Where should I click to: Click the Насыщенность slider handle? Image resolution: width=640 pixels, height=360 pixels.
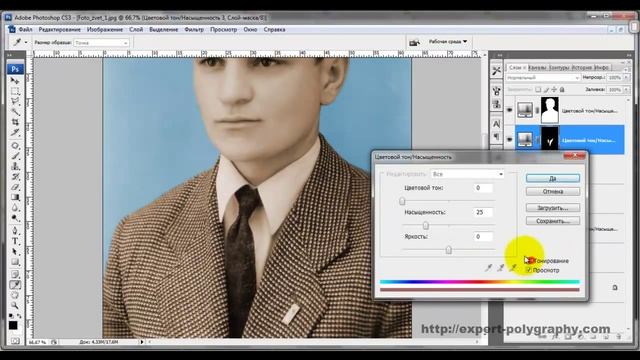426,225
